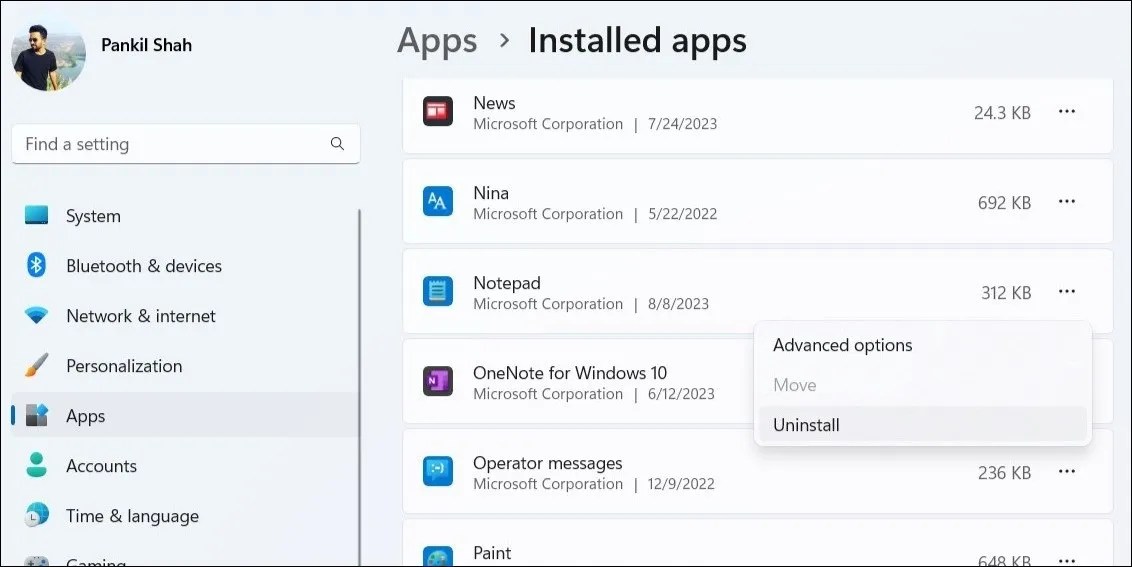Viewport: 1132px width, 567px height.
Task: Go to Bluetooth & devices settings
Action: (185, 265)
